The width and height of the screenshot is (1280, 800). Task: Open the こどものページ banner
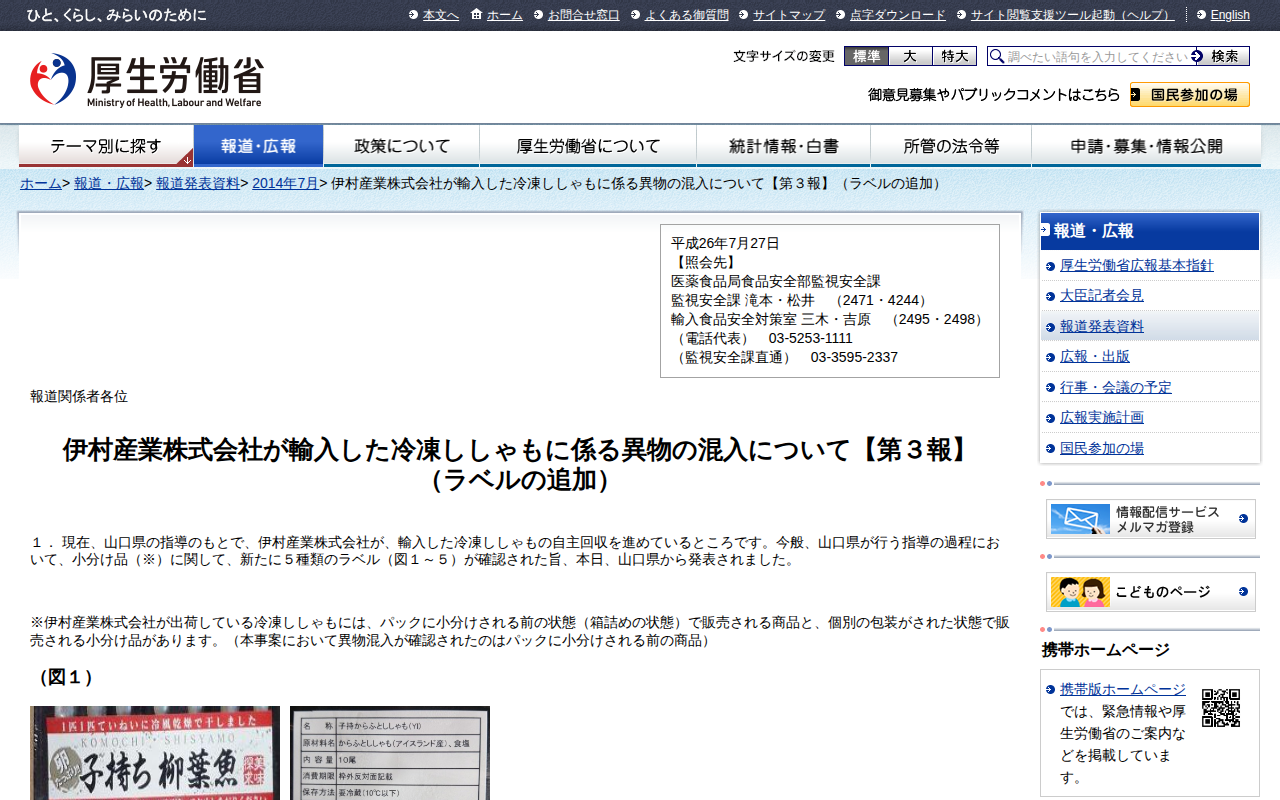1151,592
